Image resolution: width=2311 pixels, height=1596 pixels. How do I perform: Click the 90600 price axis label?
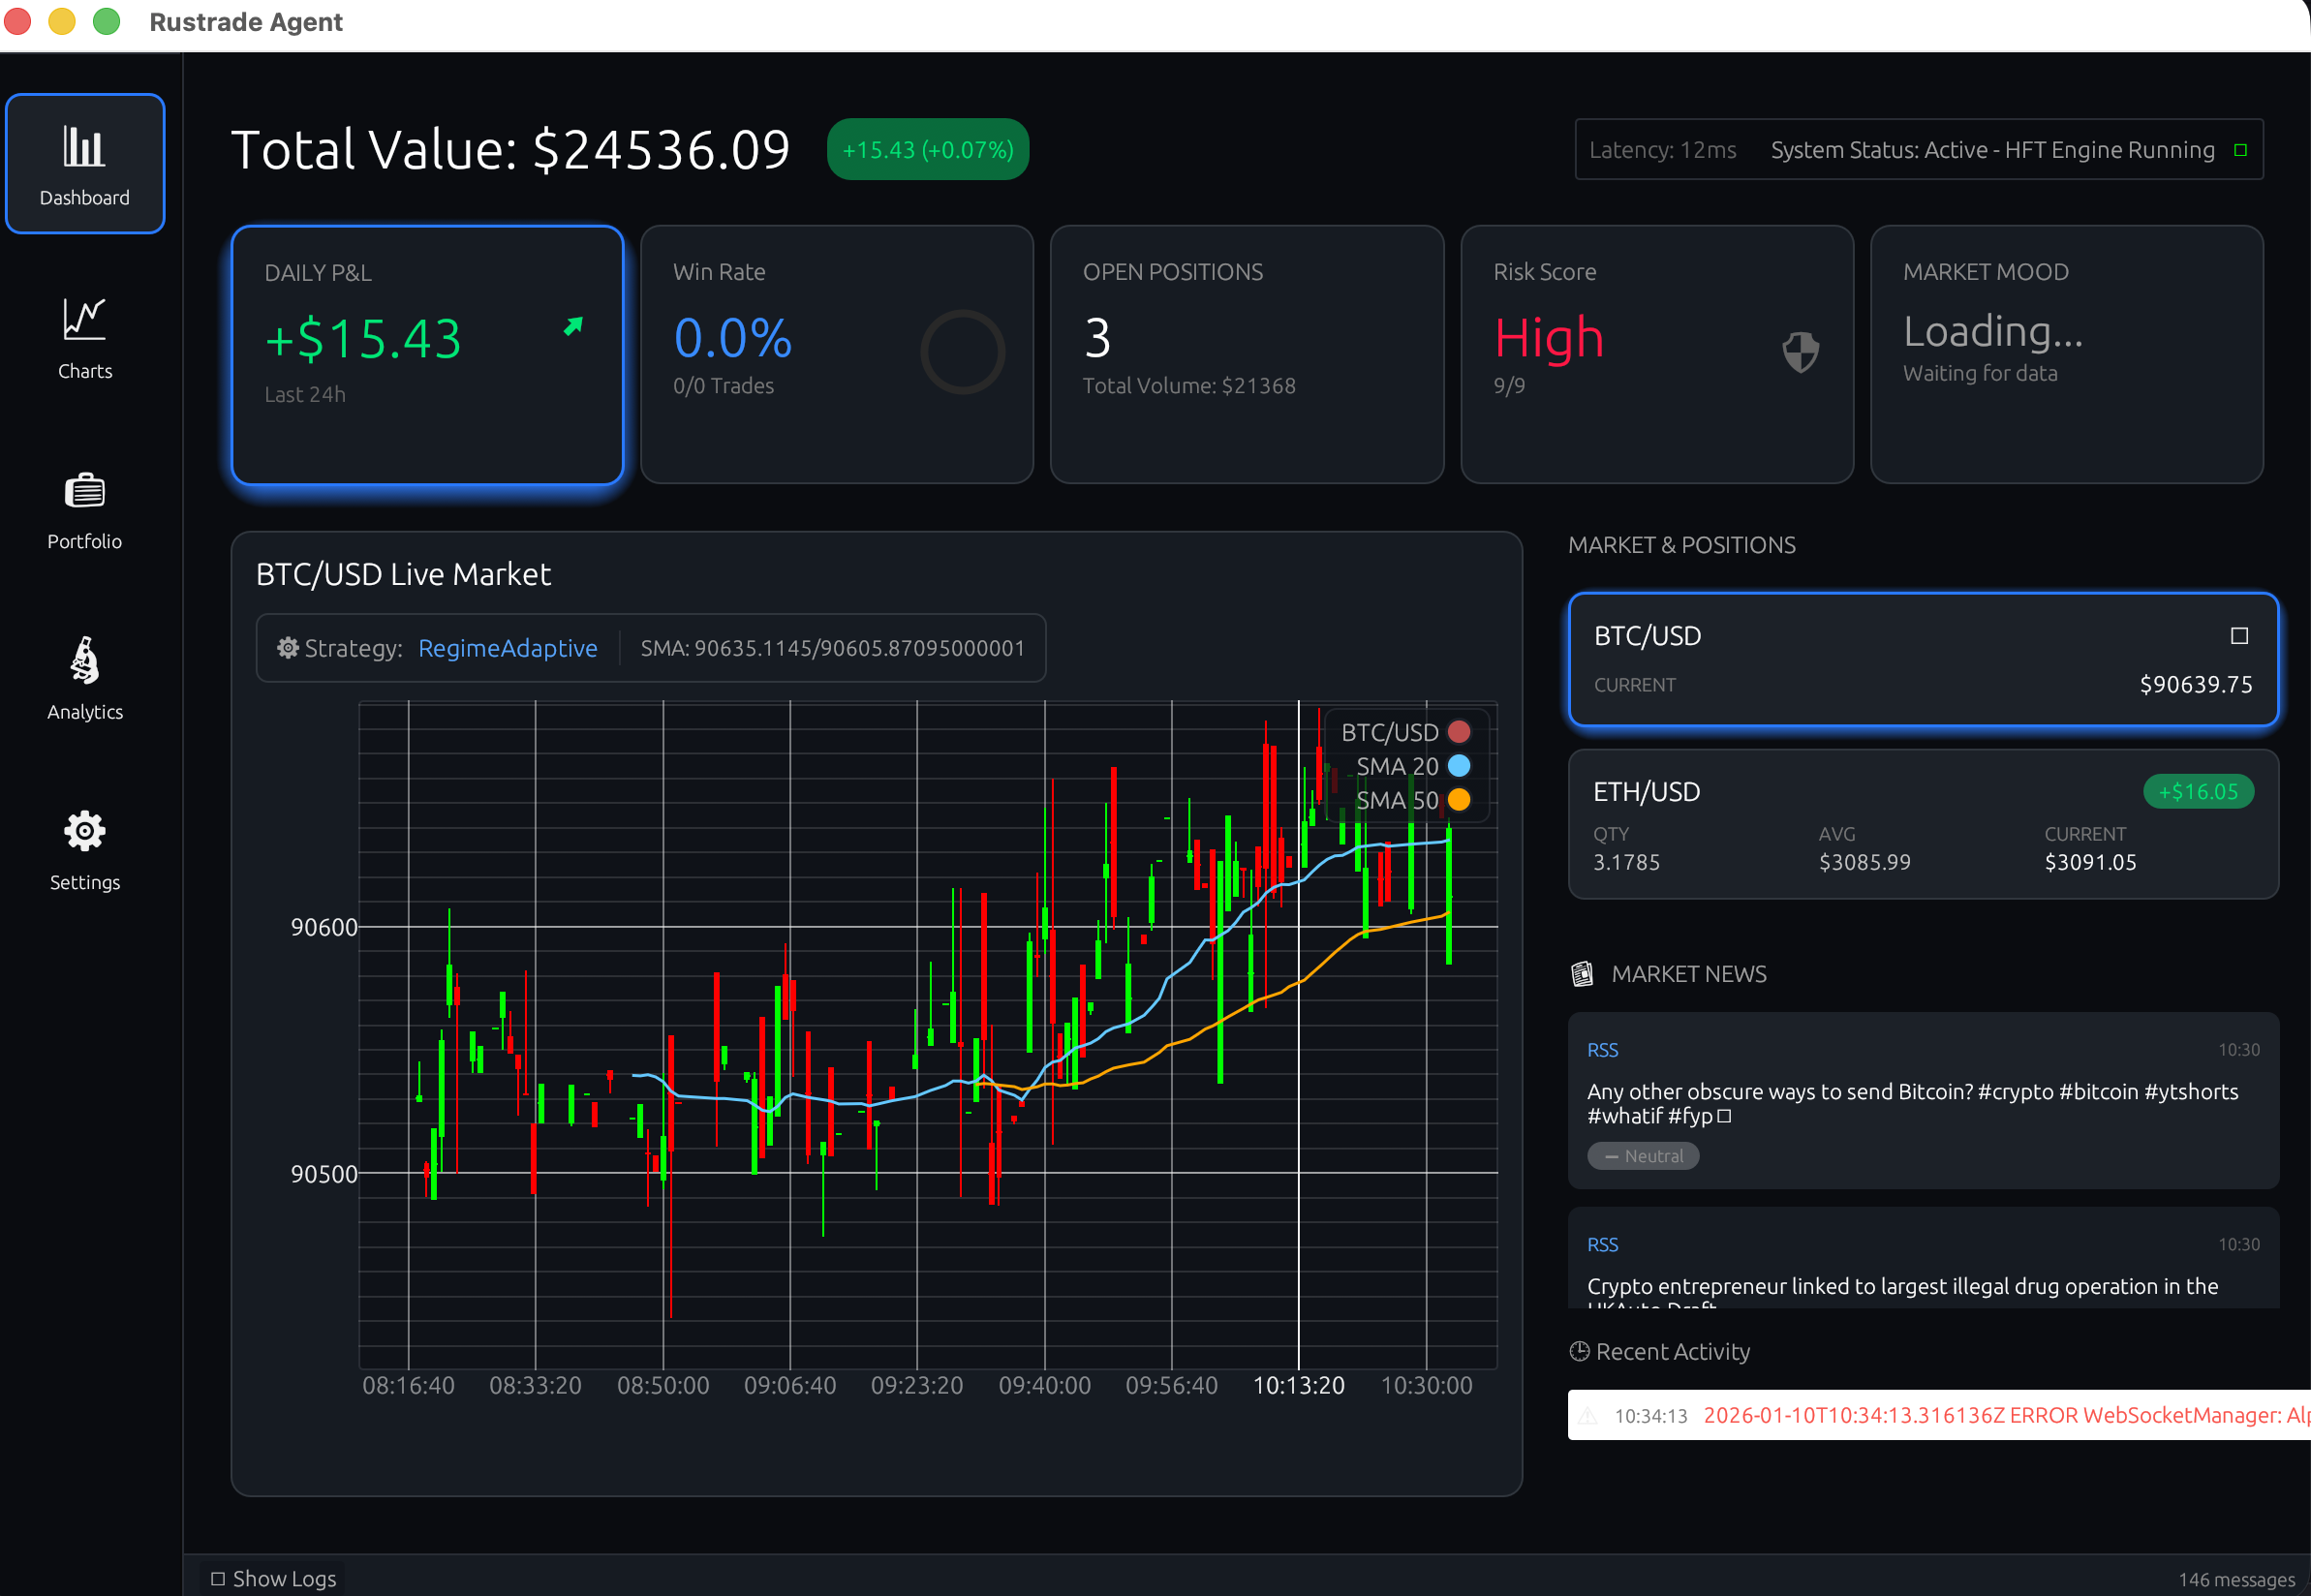tap(323, 927)
